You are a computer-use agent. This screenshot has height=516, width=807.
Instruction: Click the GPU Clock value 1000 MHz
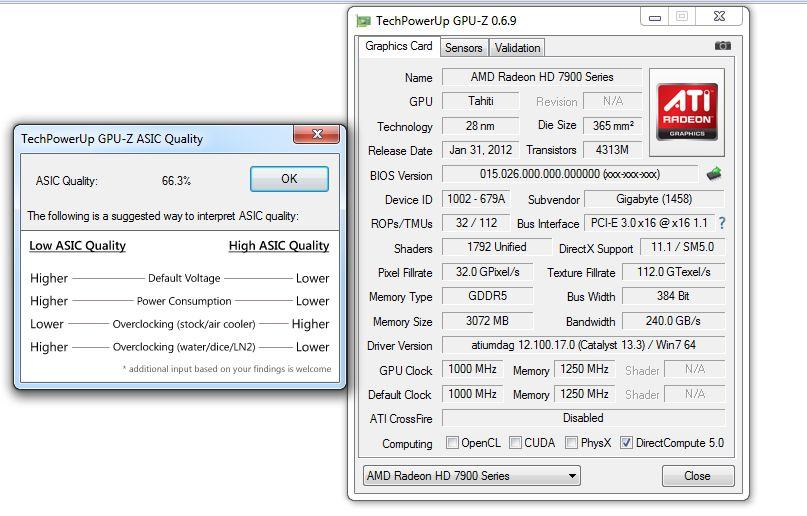click(472, 369)
